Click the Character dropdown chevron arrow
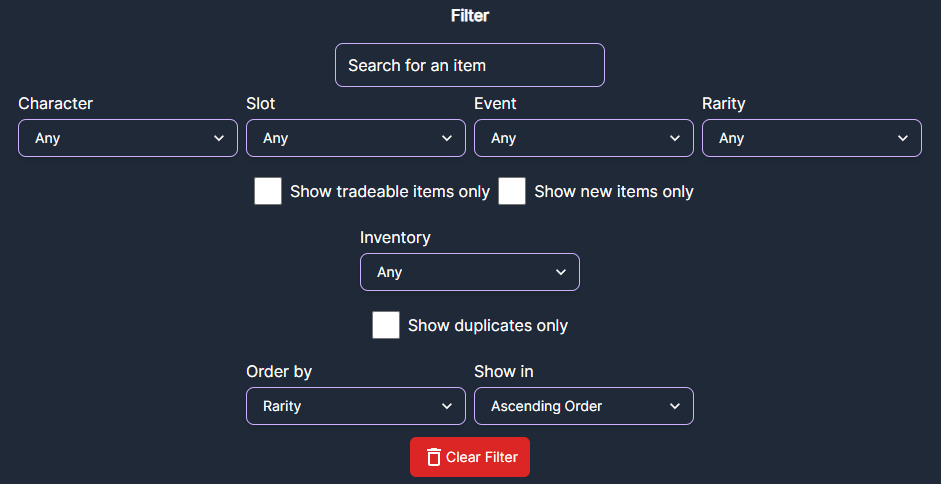The width and height of the screenshot is (941, 484). click(218, 138)
